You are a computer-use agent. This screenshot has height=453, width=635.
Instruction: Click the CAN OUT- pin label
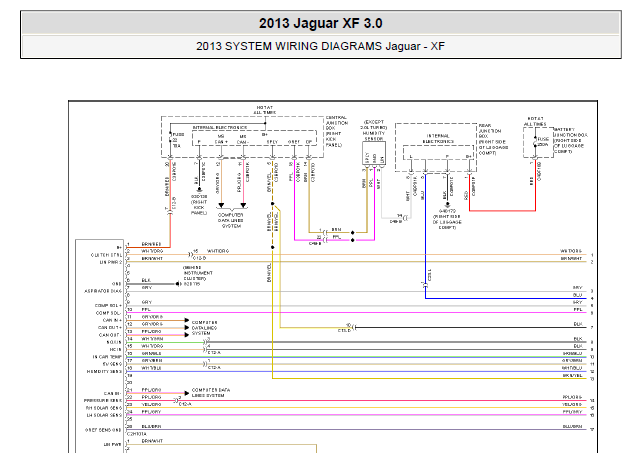(110, 335)
